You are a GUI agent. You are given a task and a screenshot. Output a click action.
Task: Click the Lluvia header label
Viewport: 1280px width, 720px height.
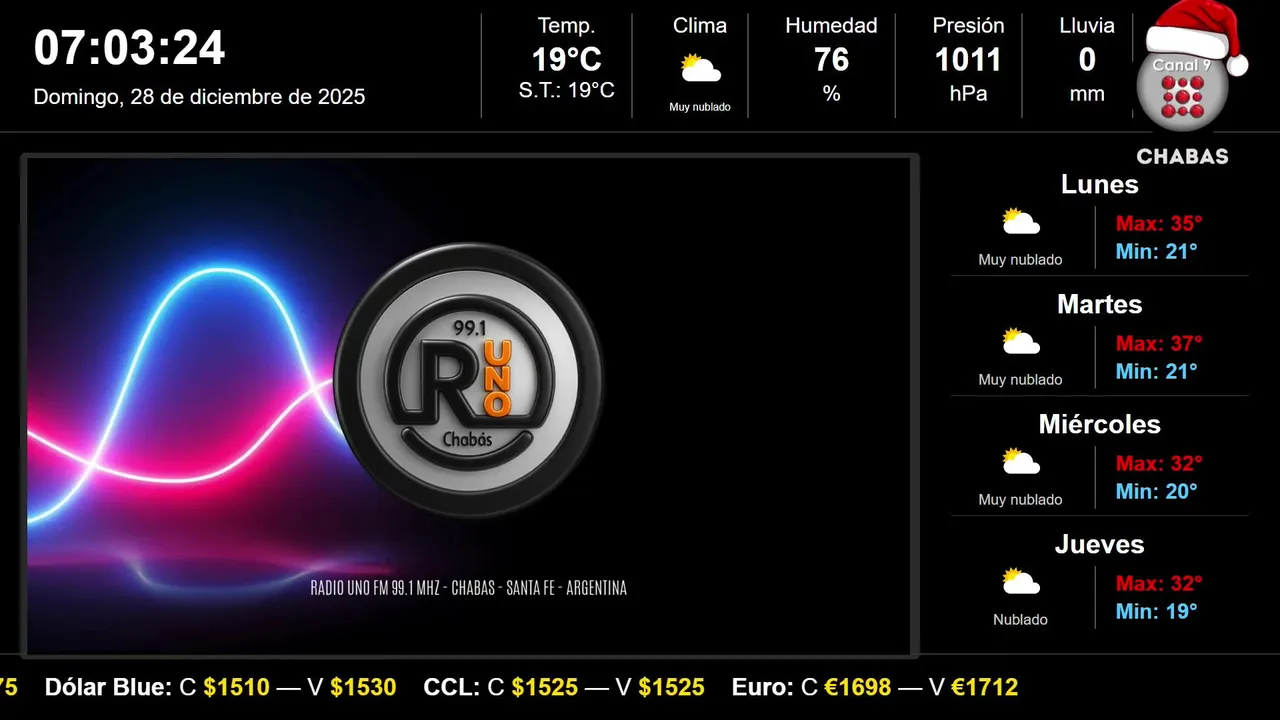[x=1087, y=26]
